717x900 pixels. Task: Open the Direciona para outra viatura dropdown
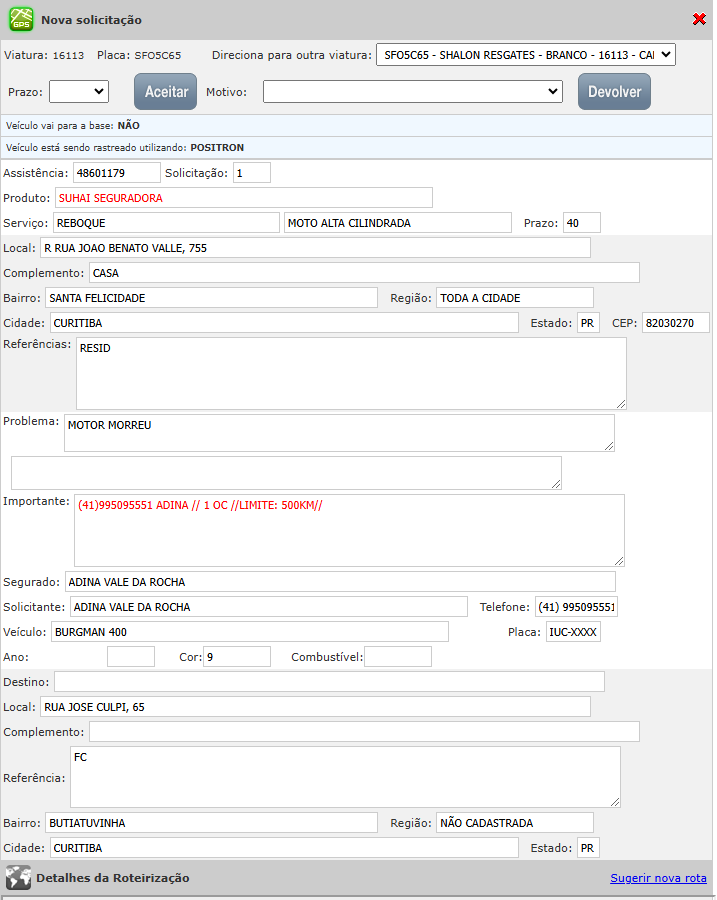tap(526, 55)
